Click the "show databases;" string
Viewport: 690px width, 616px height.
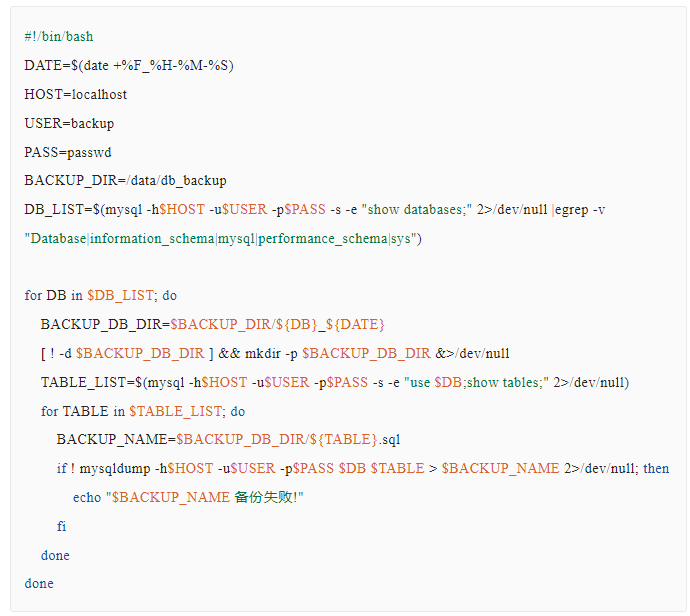click(x=415, y=210)
